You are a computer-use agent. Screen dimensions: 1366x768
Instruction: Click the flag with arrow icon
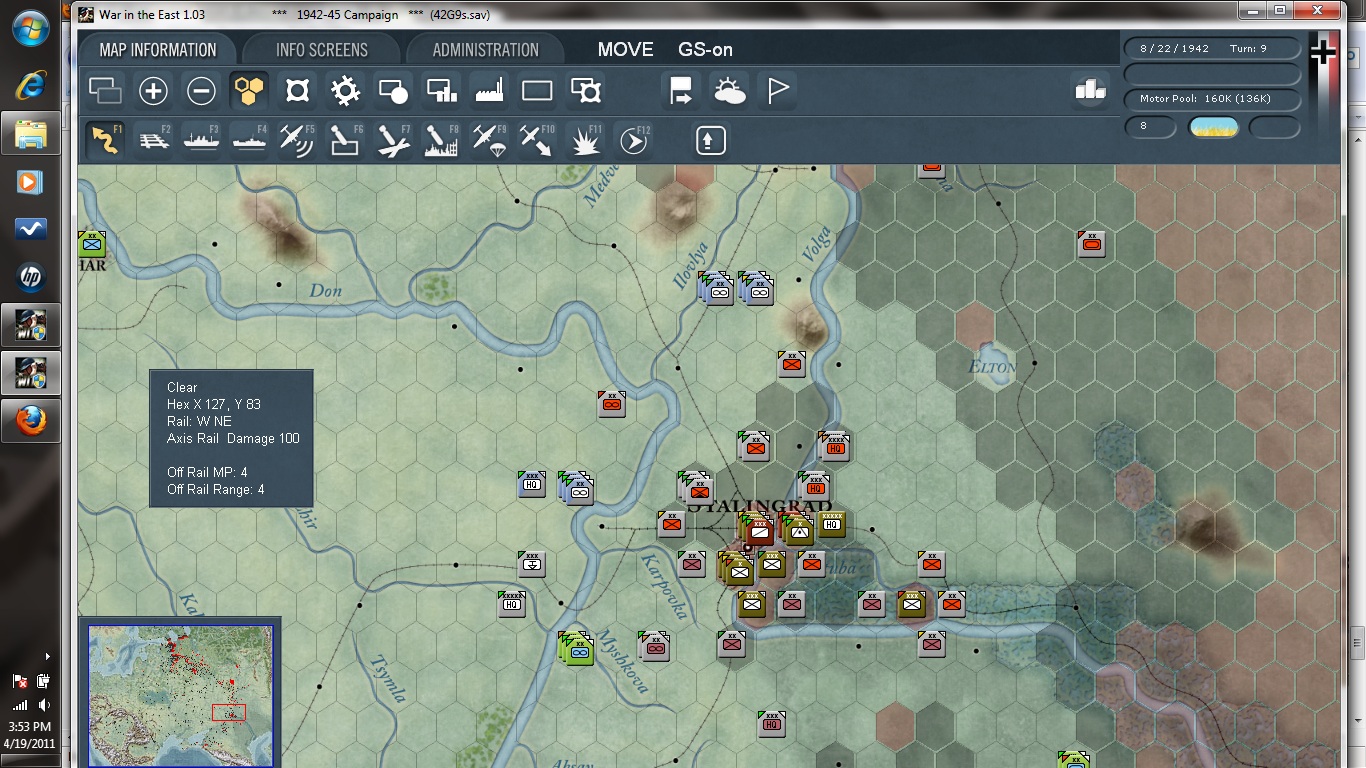681,92
